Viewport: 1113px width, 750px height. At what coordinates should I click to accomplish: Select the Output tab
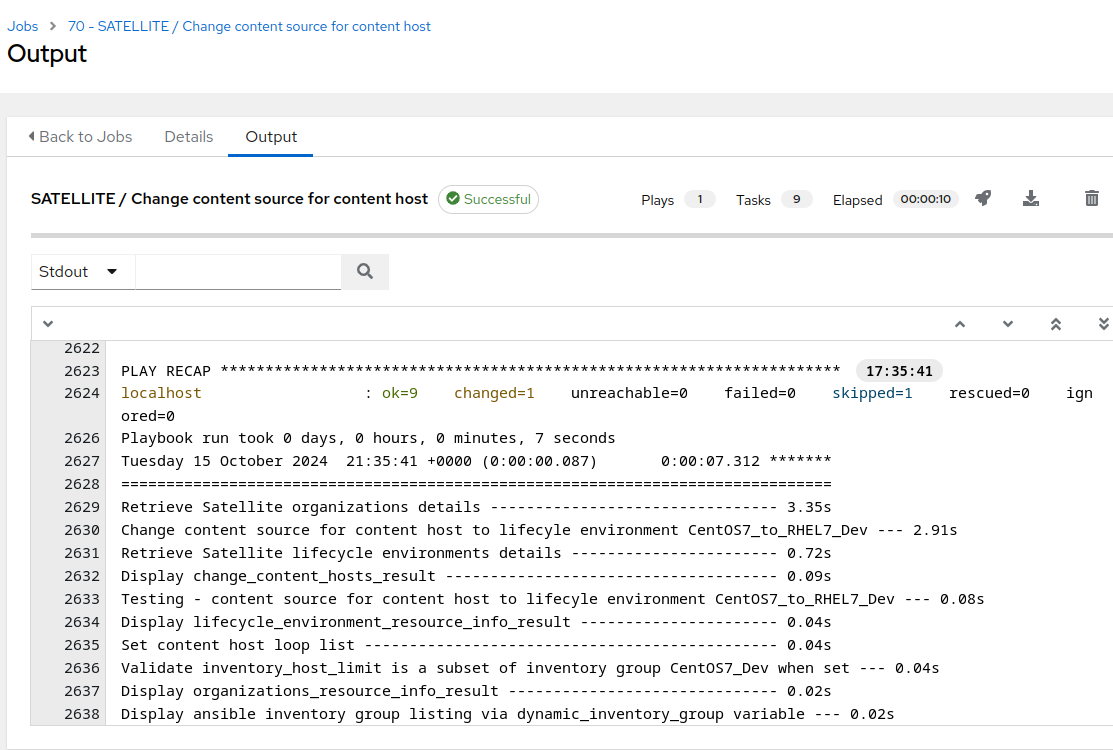(270, 137)
